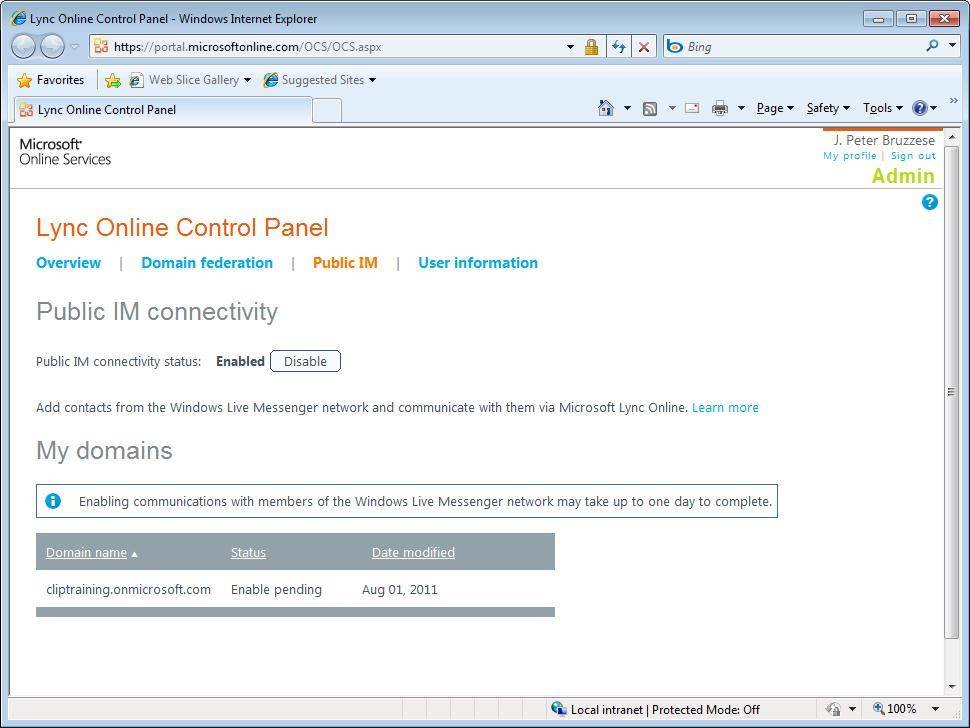Screen dimensions: 970x728
Task: Open the Page menu
Action: [x=775, y=108]
